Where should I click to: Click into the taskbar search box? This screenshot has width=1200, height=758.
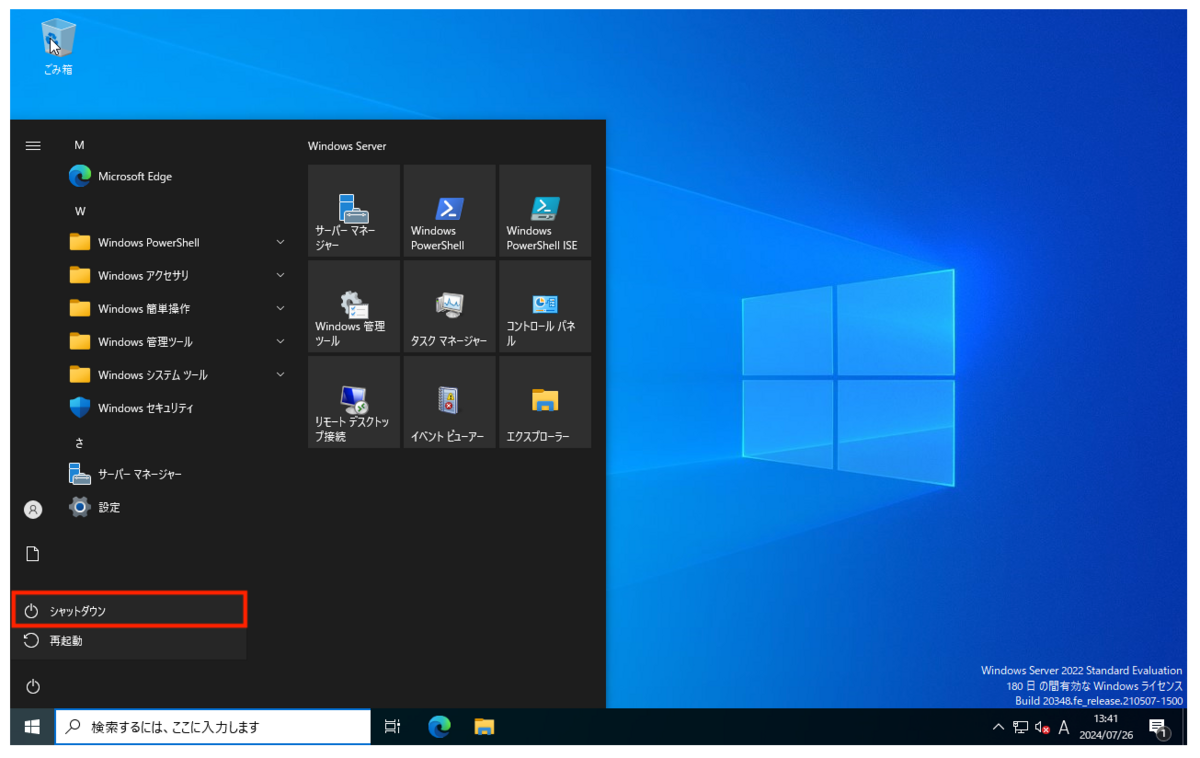(x=213, y=727)
